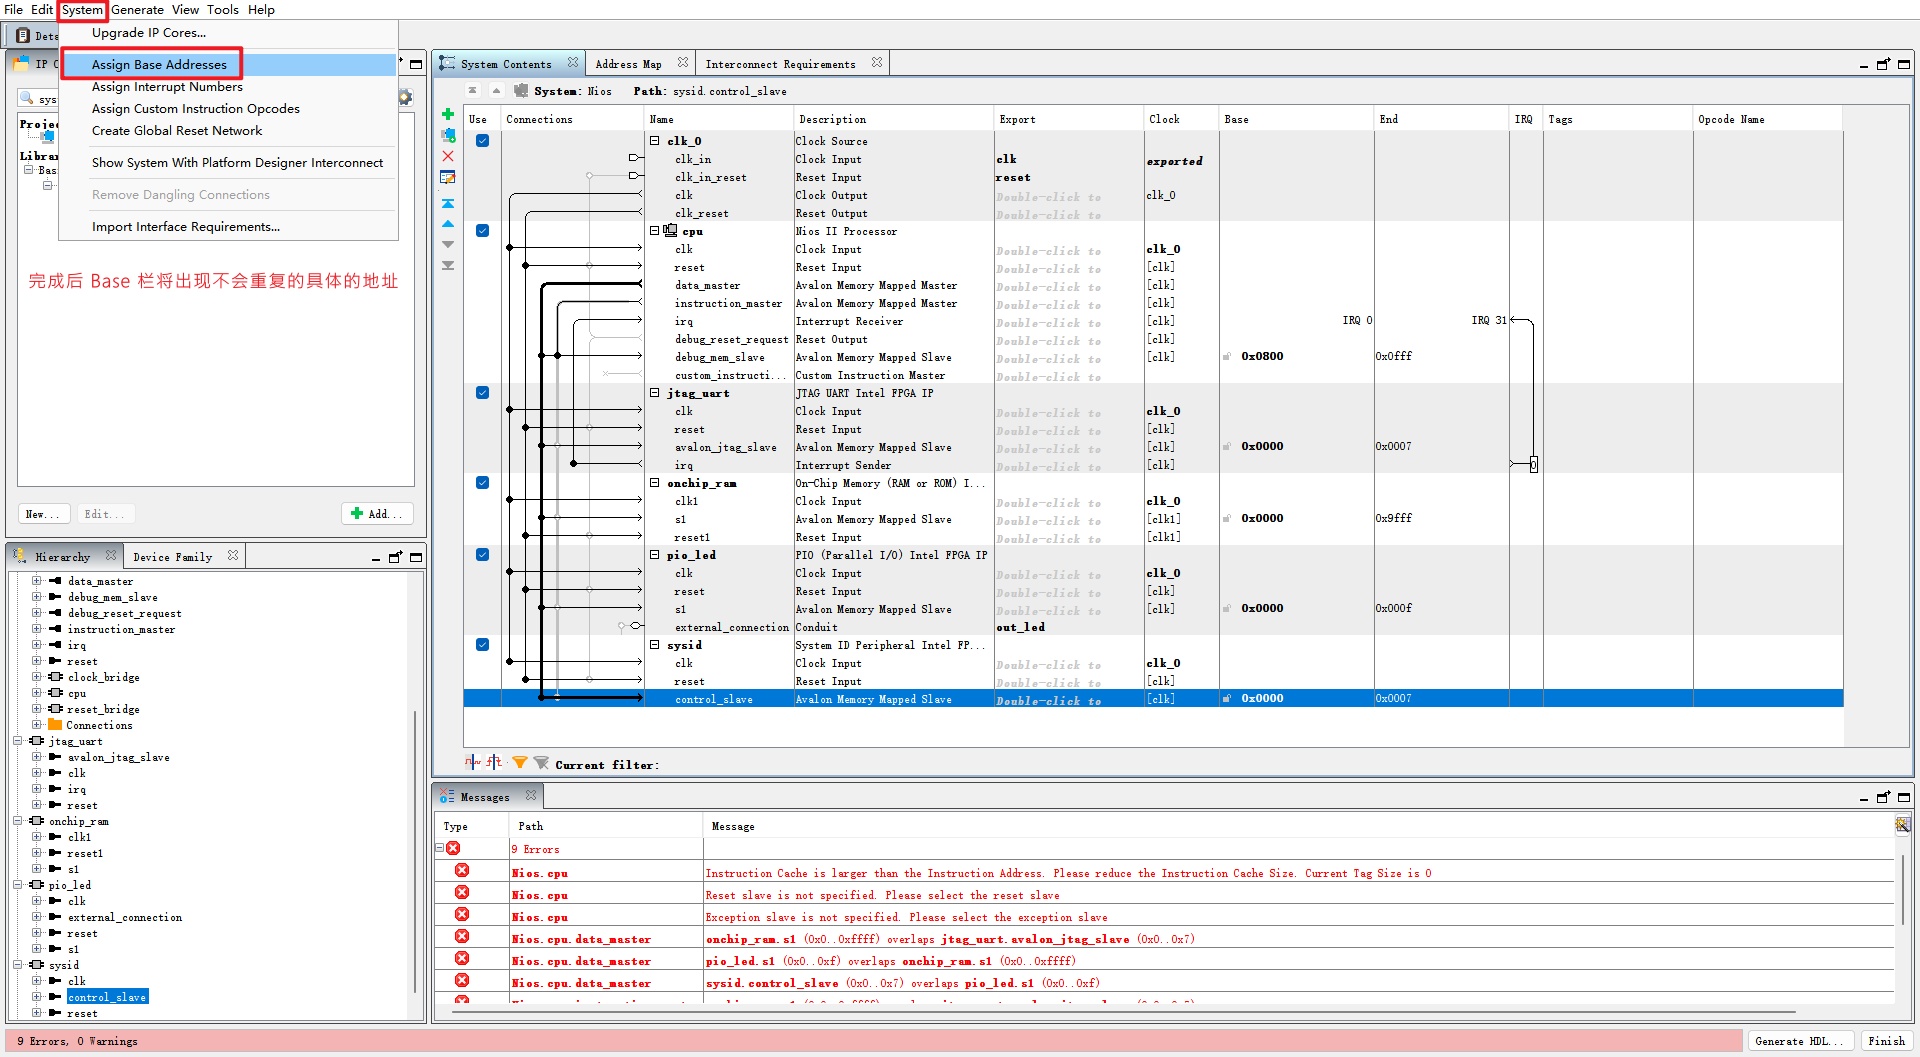Click the add subsystem icon below the plus

tap(448, 135)
